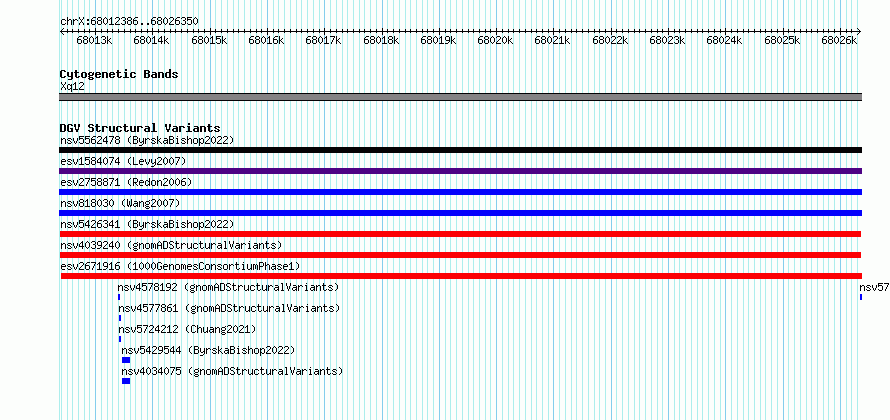Click the 68026k ruler mark

tap(839, 40)
